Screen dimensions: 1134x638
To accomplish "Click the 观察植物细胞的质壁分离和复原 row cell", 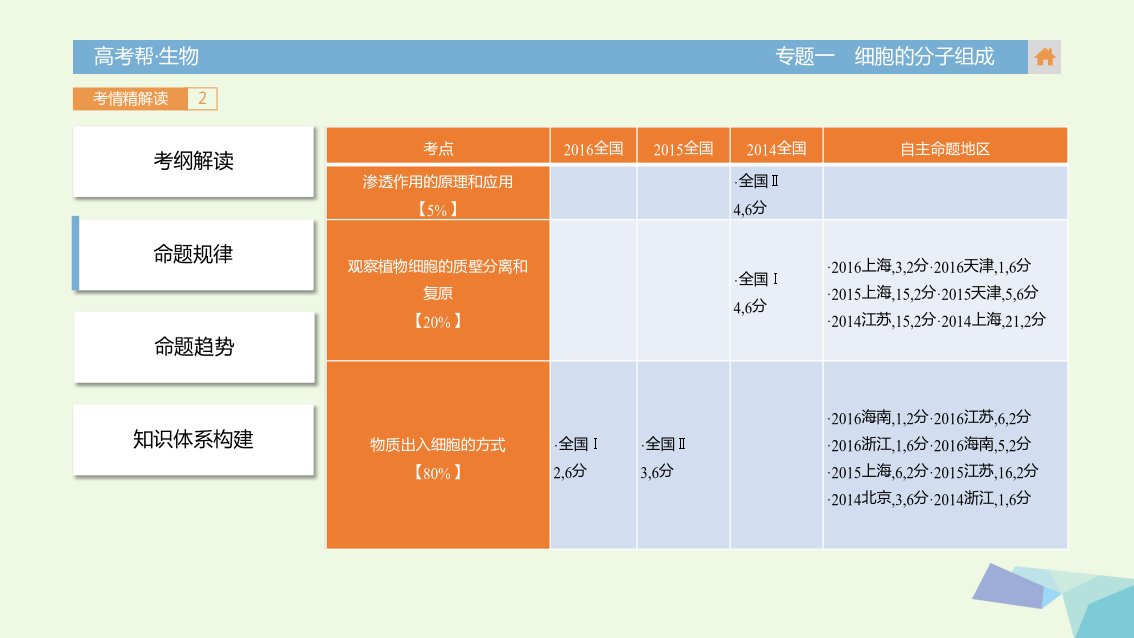I will [x=438, y=291].
